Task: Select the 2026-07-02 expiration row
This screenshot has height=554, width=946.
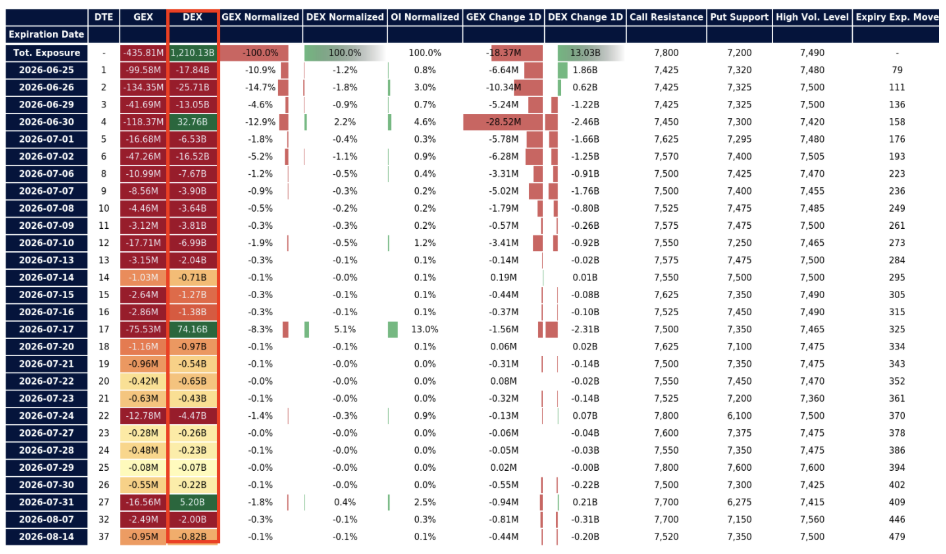Action: (46, 156)
